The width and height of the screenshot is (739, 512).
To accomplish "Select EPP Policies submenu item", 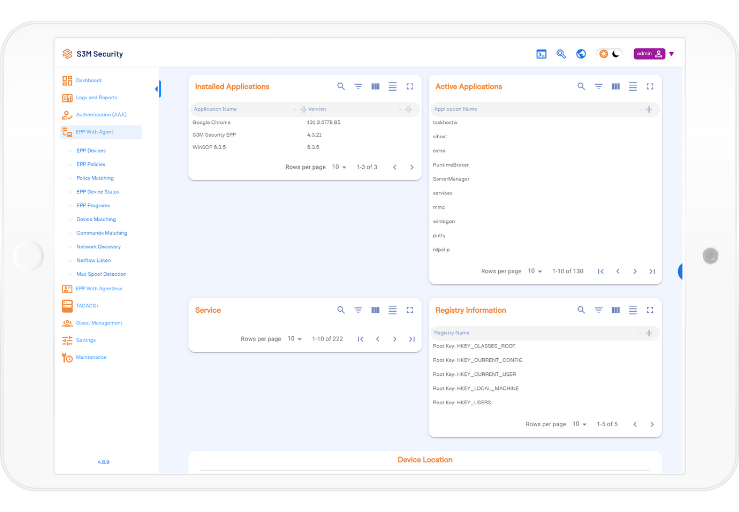I will pos(91,164).
